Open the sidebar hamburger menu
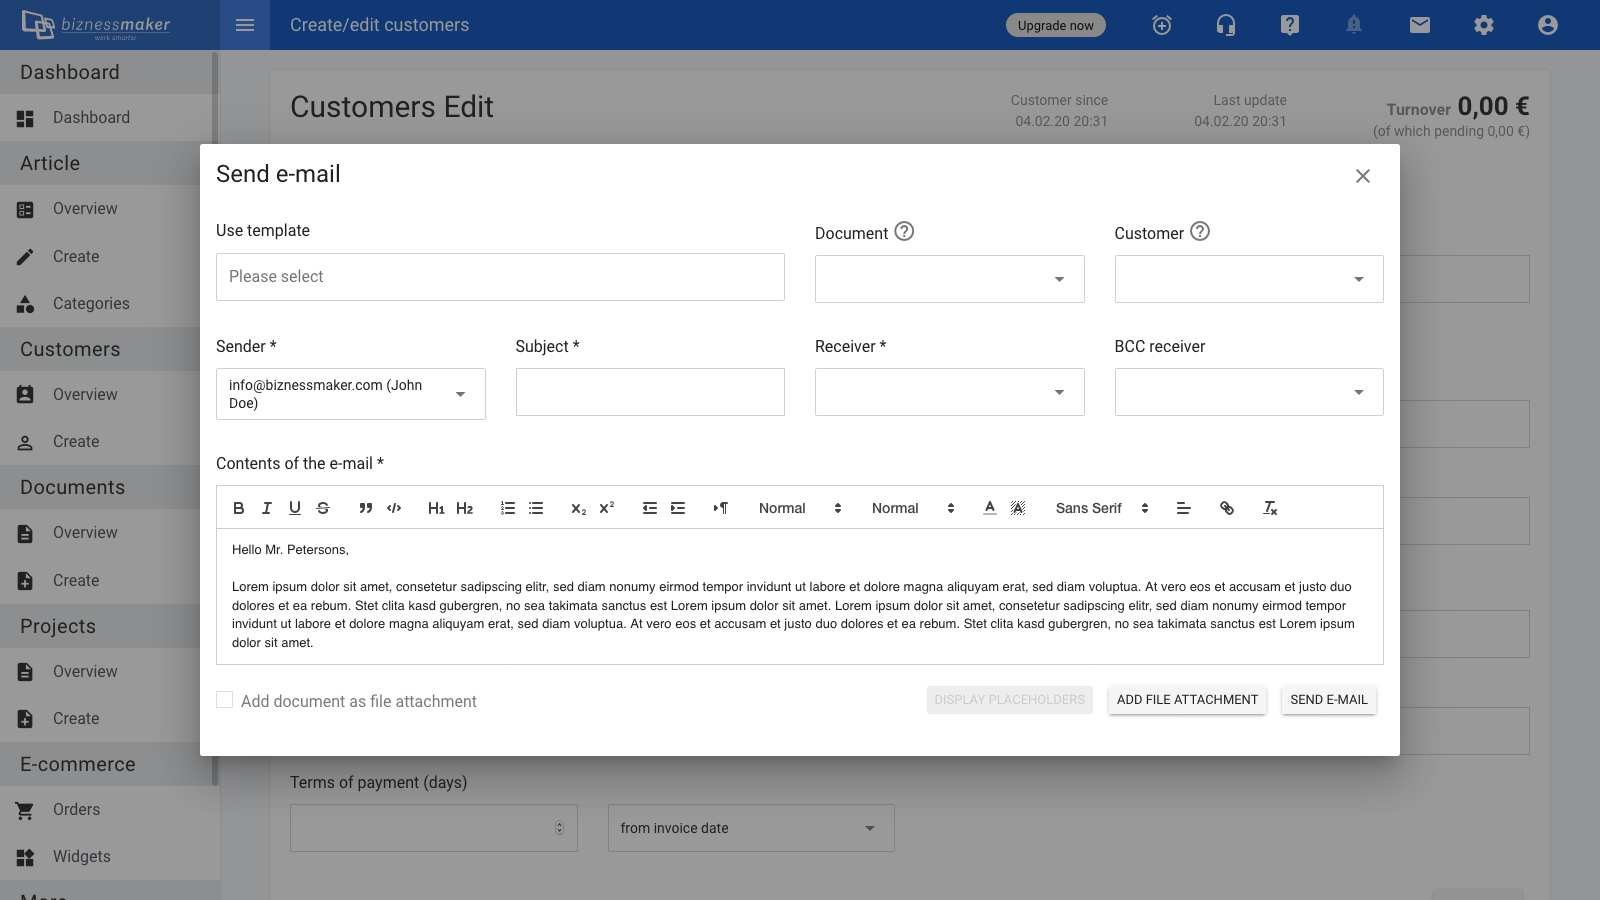This screenshot has height=900, width=1600. click(245, 25)
